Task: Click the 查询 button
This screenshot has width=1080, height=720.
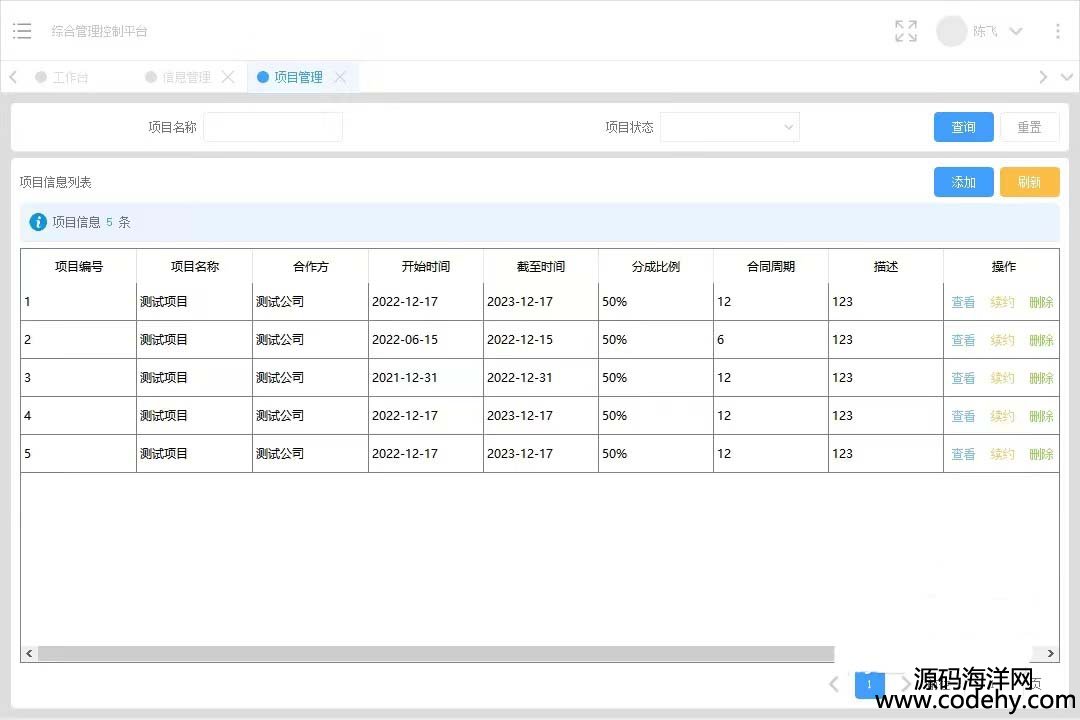Action: (963, 127)
